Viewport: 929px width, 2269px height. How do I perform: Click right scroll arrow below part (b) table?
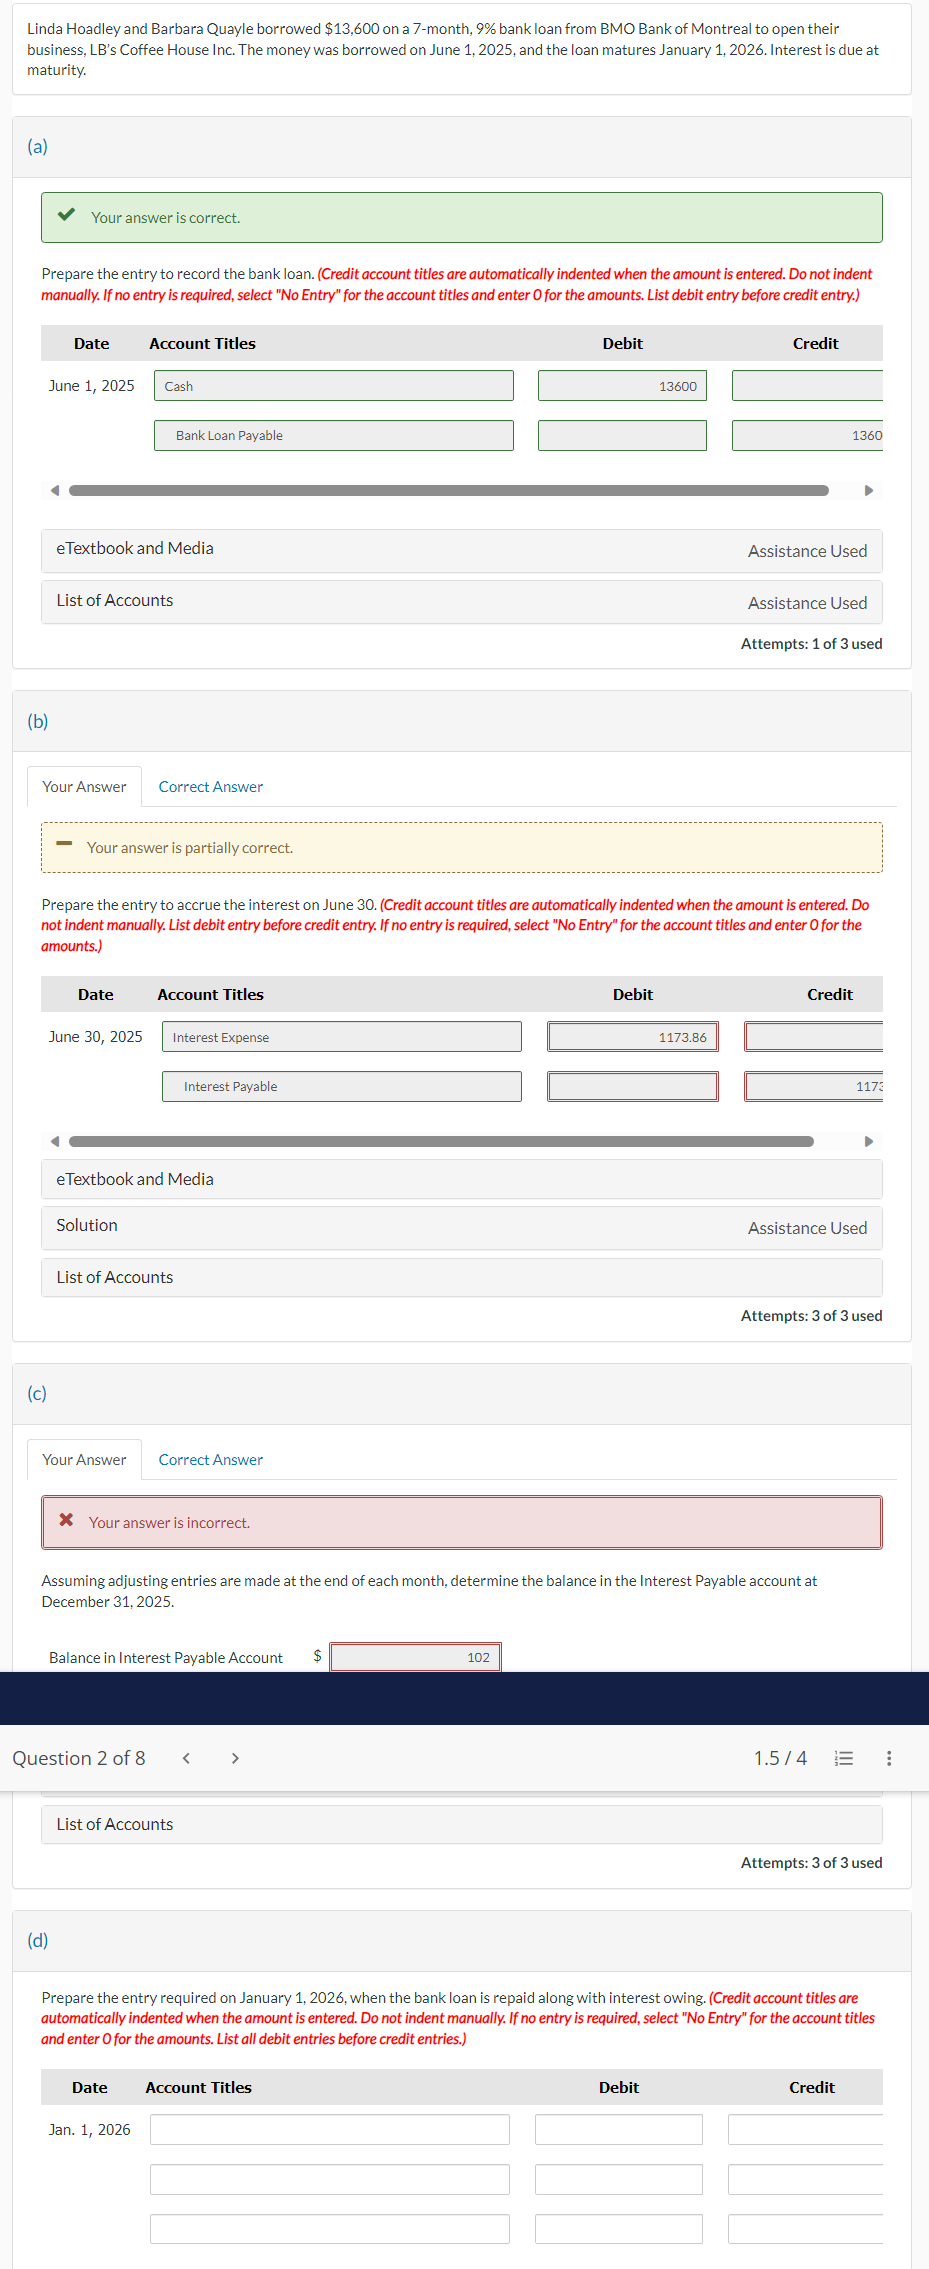(869, 1140)
